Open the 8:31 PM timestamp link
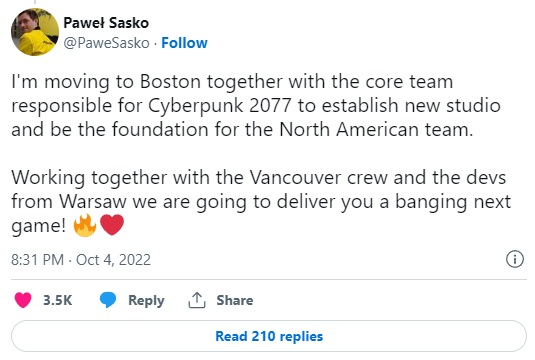The width and height of the screenshot is (535, 360). click(38, 260)
